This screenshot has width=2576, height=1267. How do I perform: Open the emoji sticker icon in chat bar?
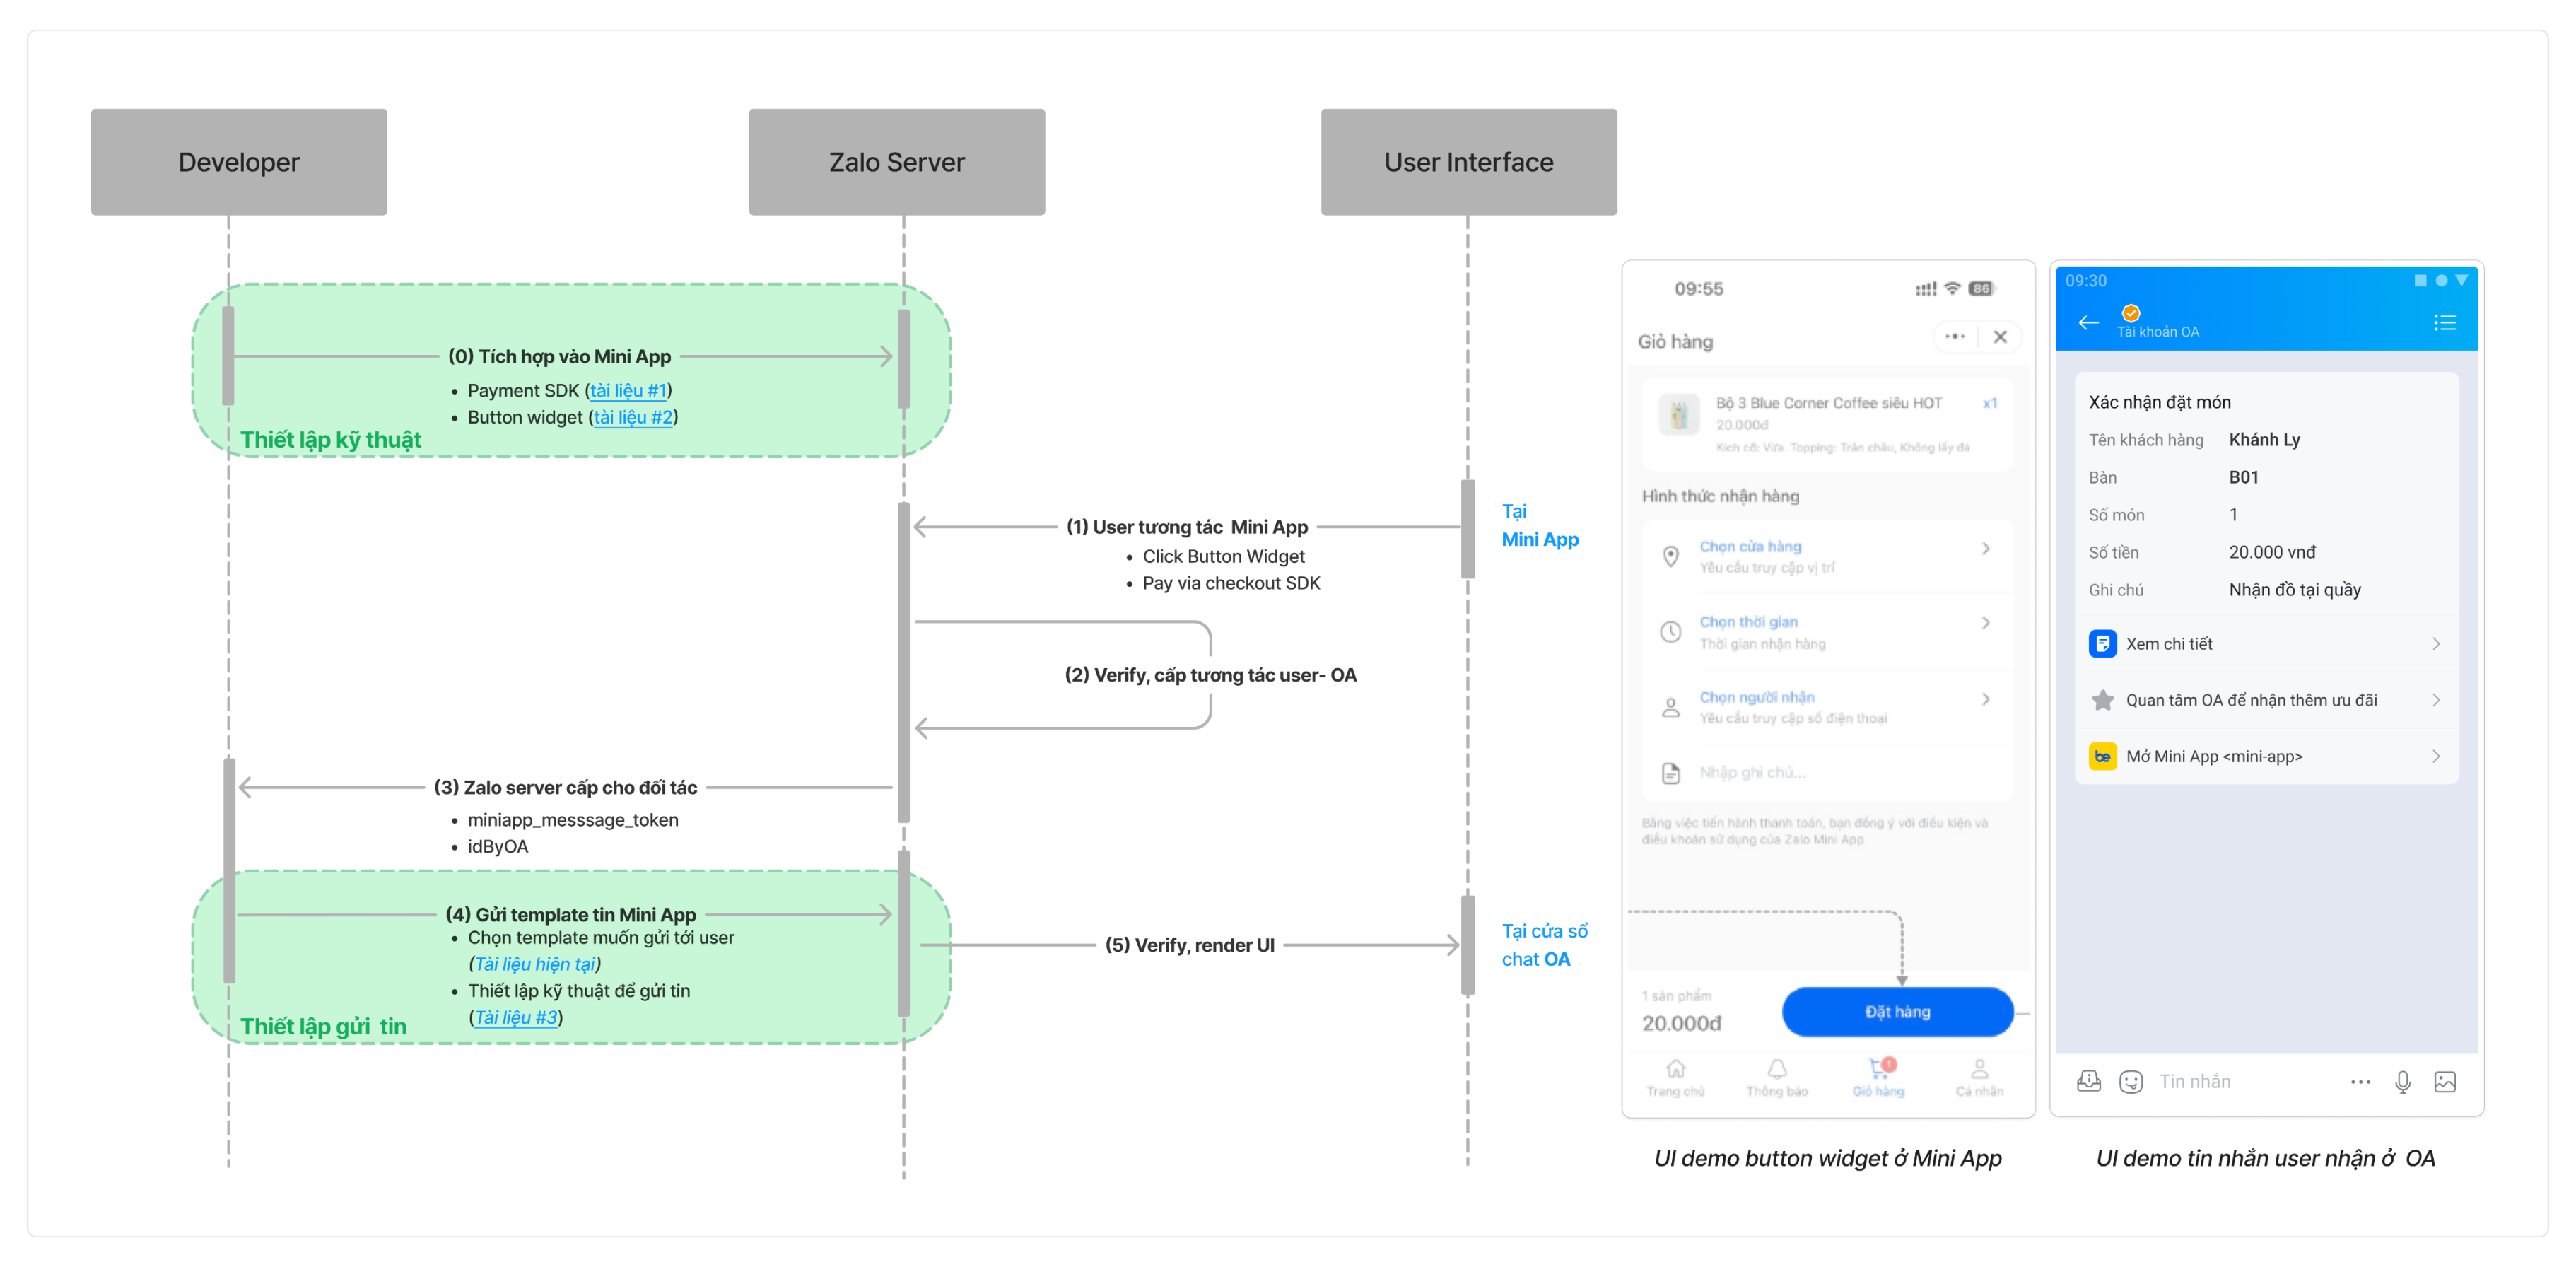(2131, 1081)
